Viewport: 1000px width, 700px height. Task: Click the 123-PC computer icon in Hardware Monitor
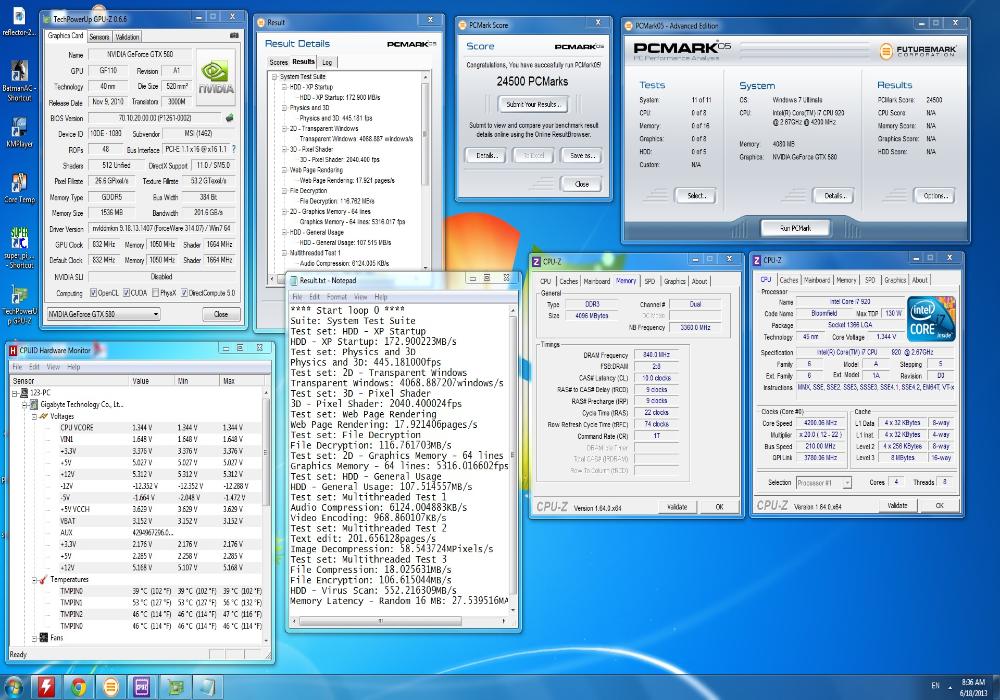[24, 393]
